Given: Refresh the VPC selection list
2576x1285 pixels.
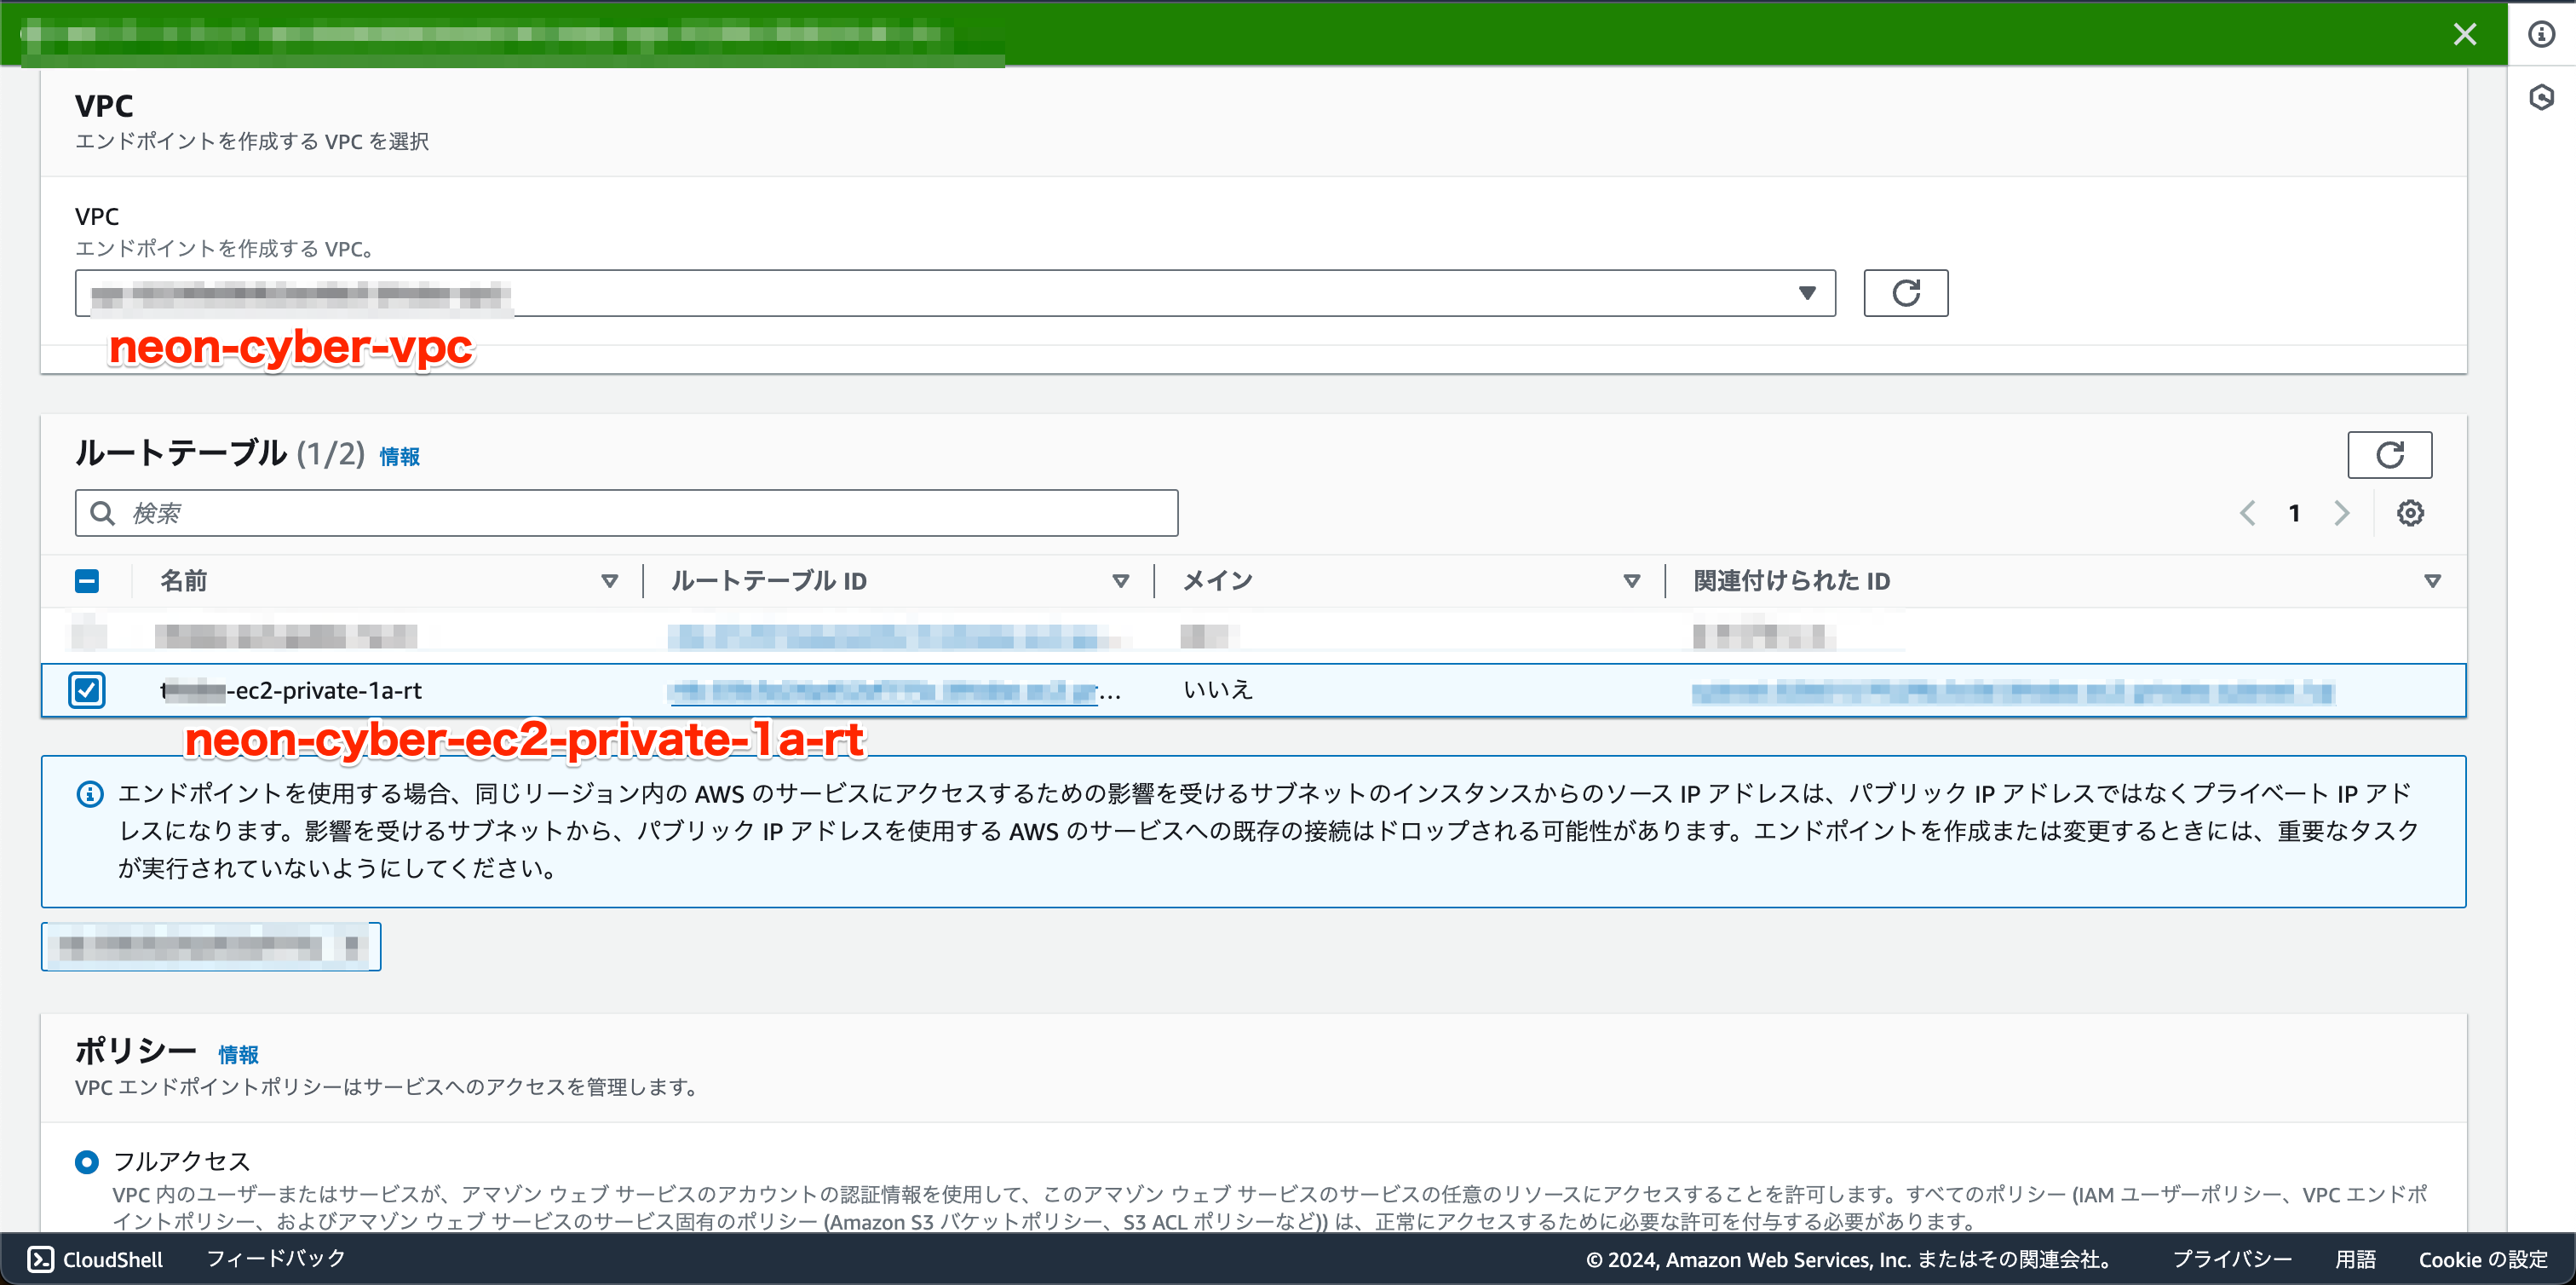Looking at the screenshot, I should click(1905, 292).
